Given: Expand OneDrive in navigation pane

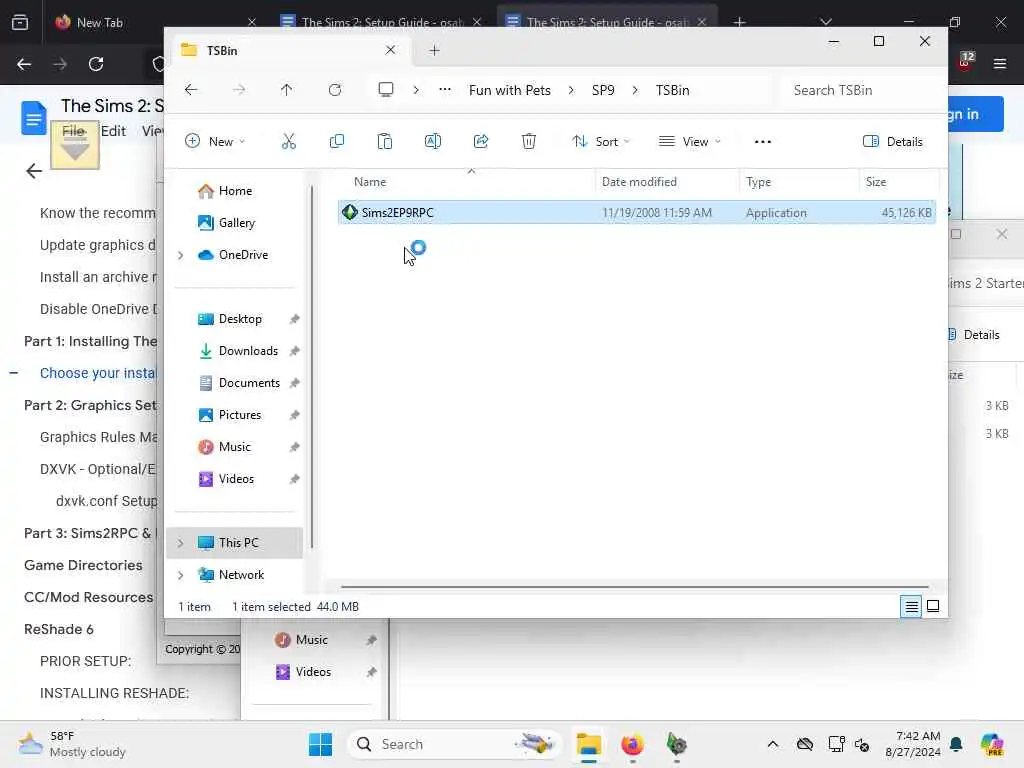Looking at the screenshot, I should (x=181, y=255).
